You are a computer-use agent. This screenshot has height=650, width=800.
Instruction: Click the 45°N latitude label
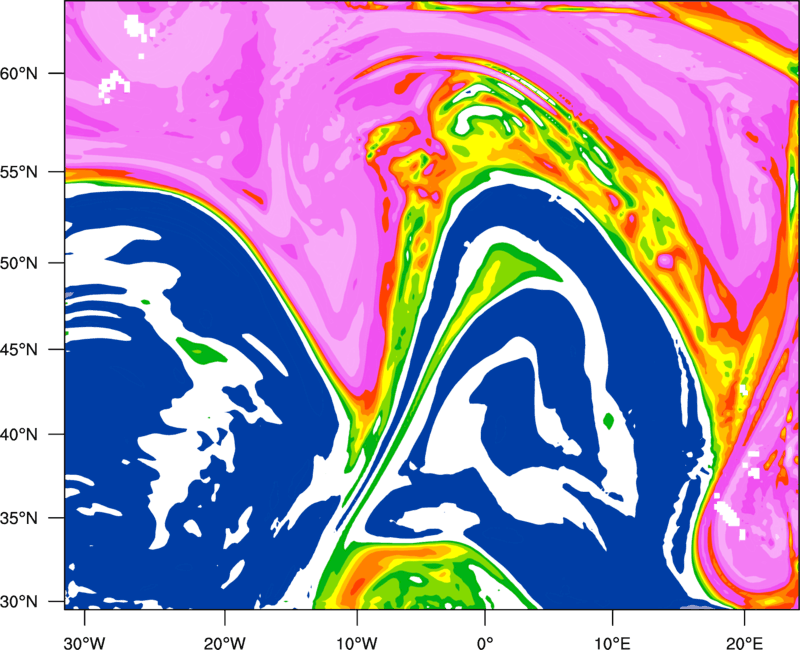pyautogui.click(x=19, y=349)
